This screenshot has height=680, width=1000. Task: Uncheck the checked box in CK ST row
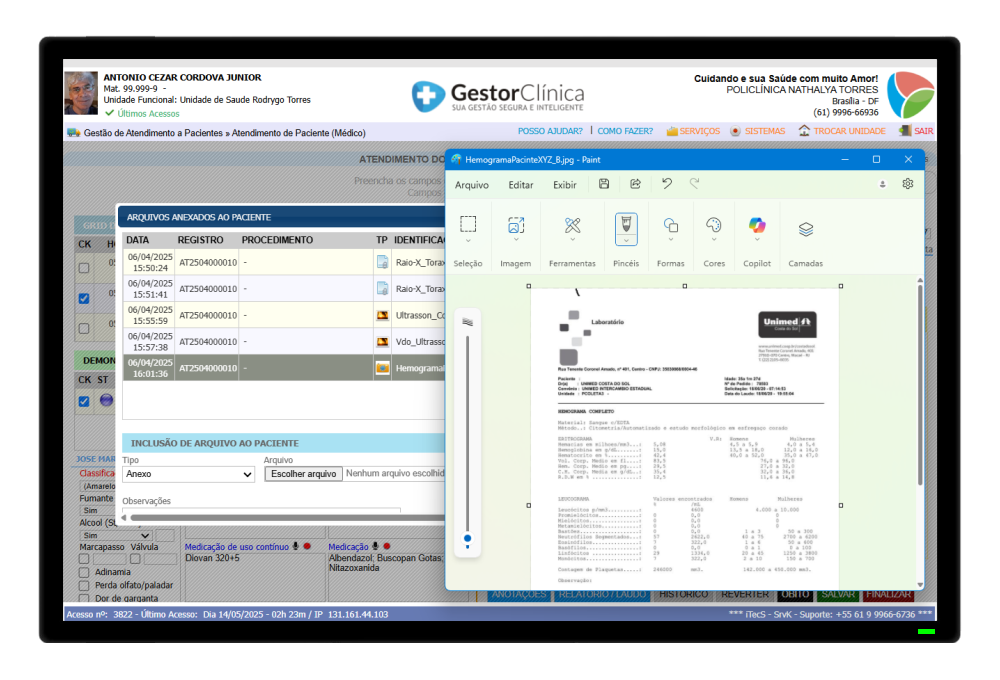pos(84,401)
